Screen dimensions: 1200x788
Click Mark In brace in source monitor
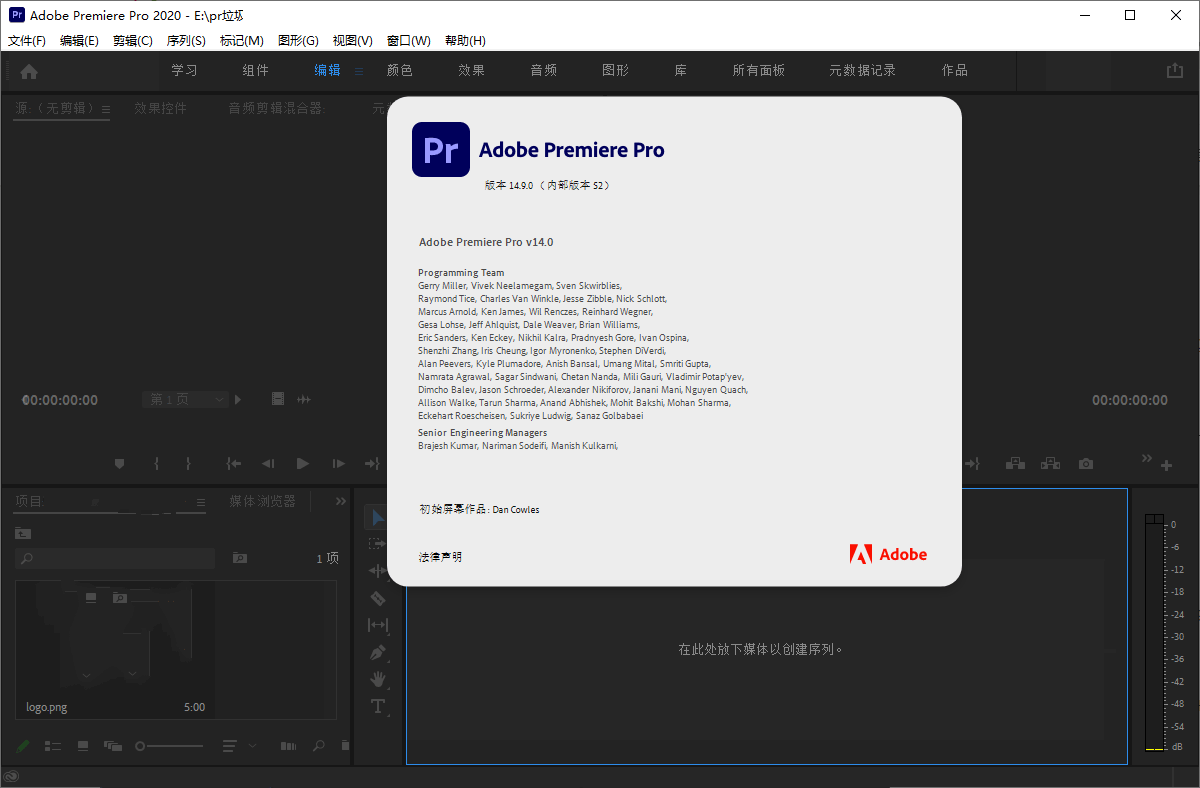(156, 464)
